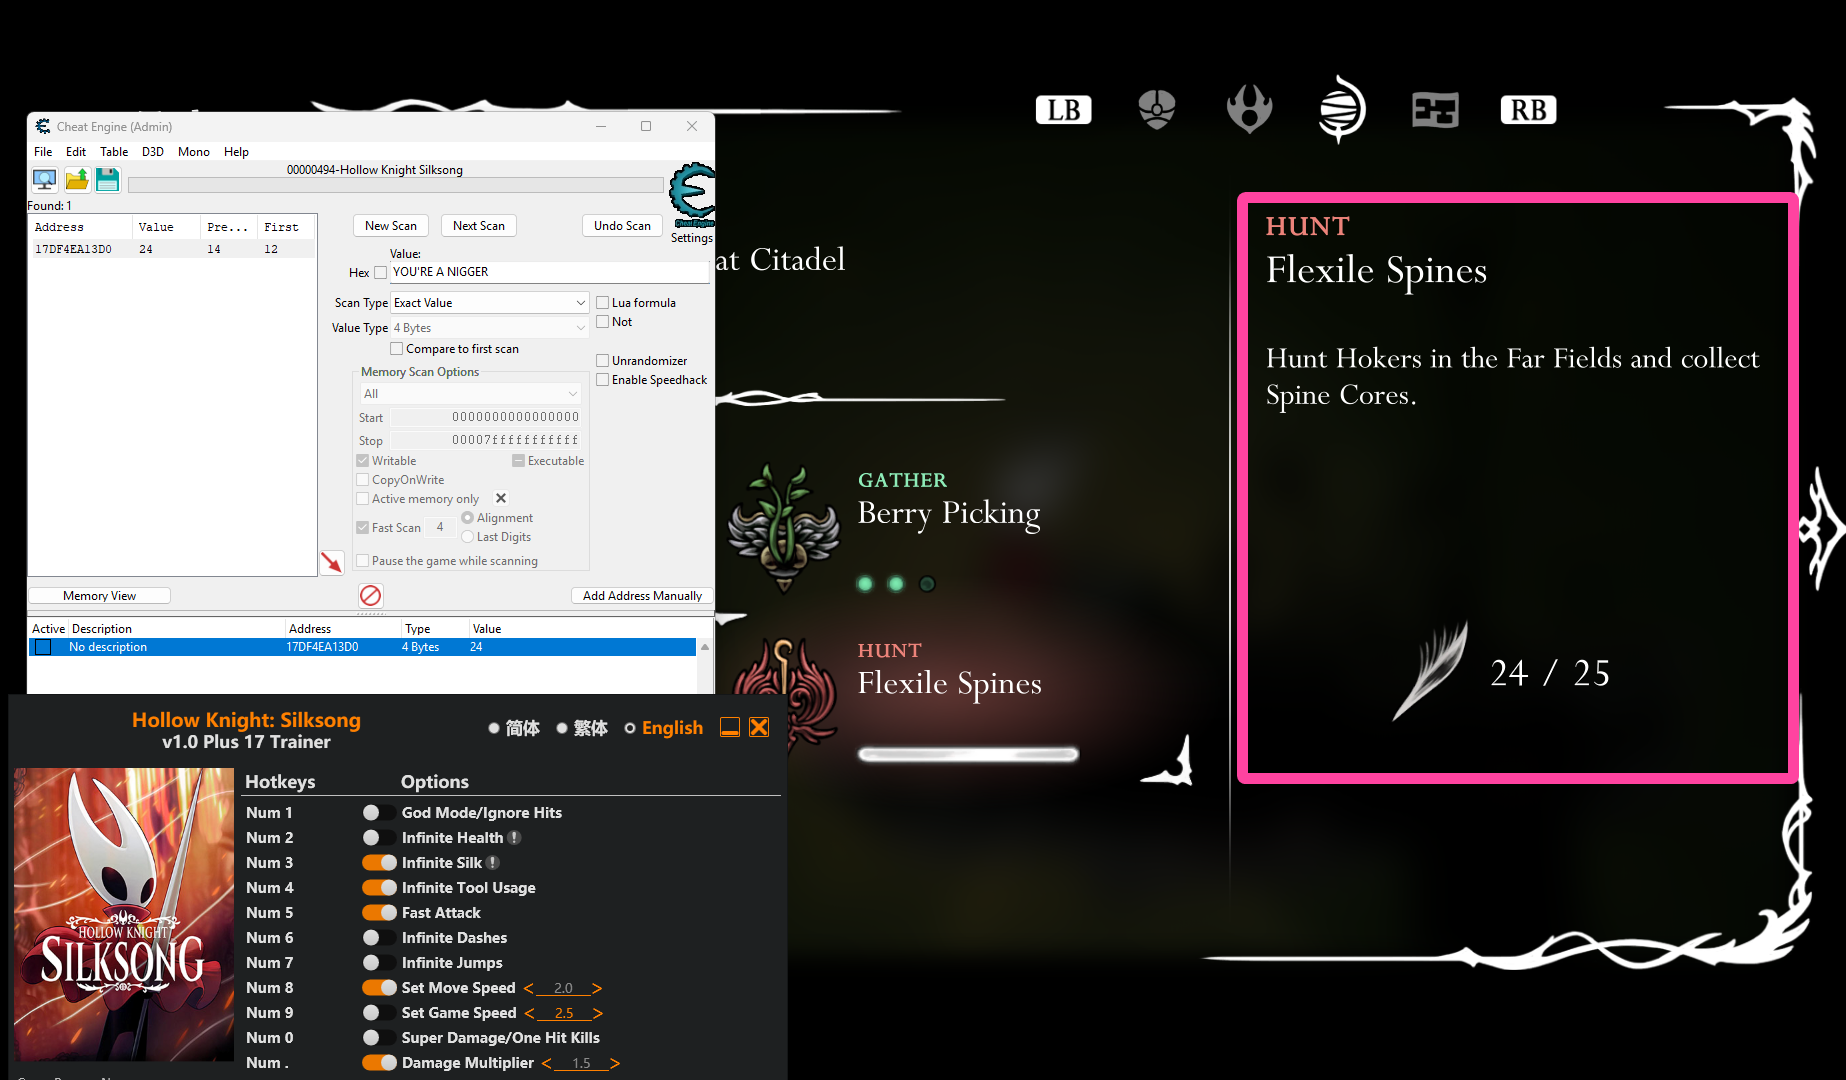Open the Table menu
The image size is (1846, 1080).
(114, 152)
